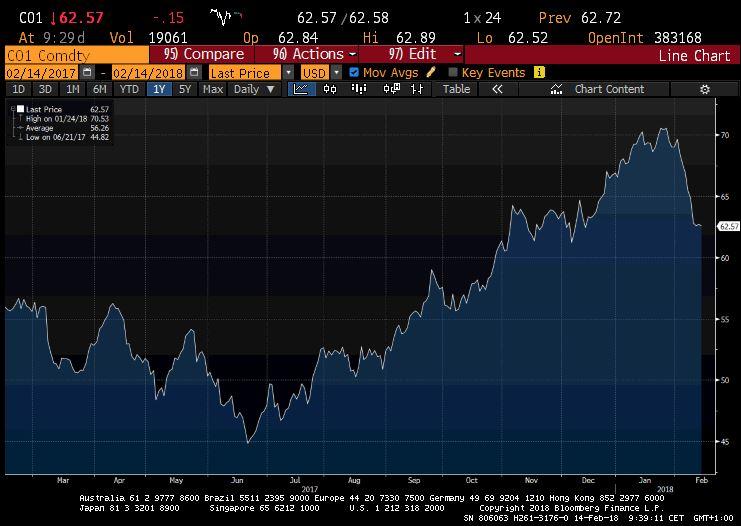Click the yellow Key Events info icon
This screenshot has width=741, height=526.
click(x=539, y=72)
